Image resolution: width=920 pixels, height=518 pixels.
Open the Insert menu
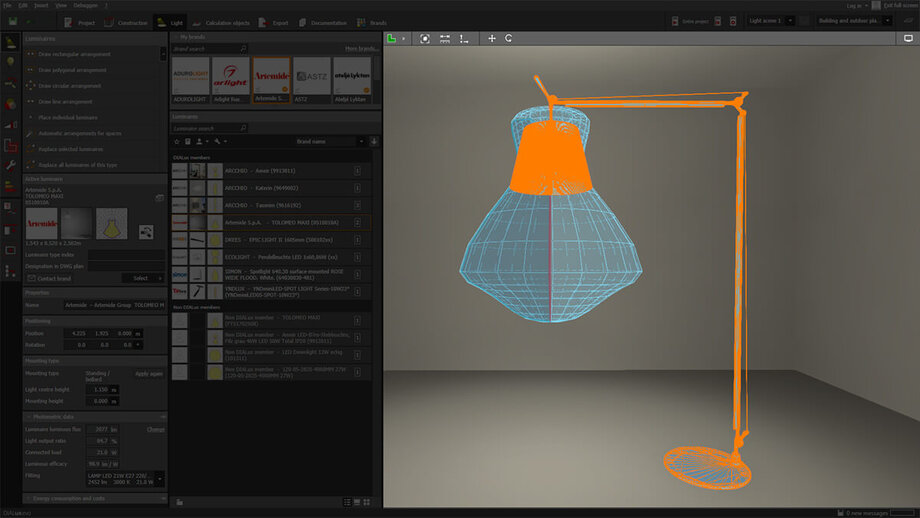click(x=41, y=5)
